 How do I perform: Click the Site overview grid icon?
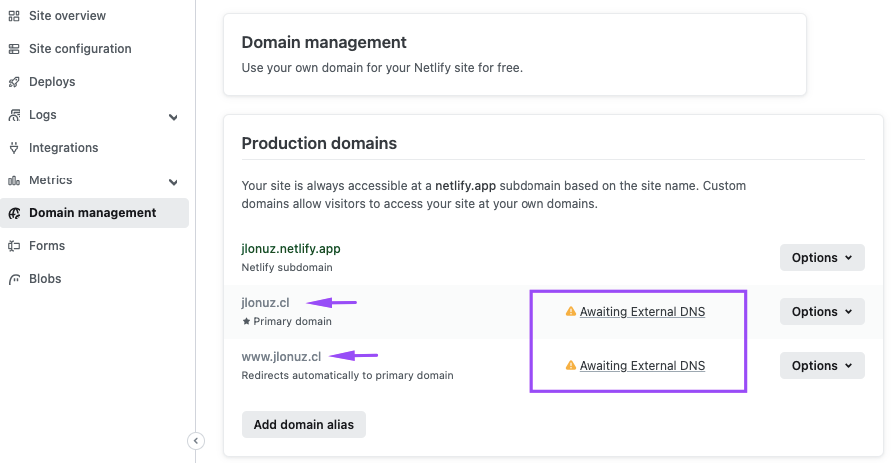tap(14, 16)
